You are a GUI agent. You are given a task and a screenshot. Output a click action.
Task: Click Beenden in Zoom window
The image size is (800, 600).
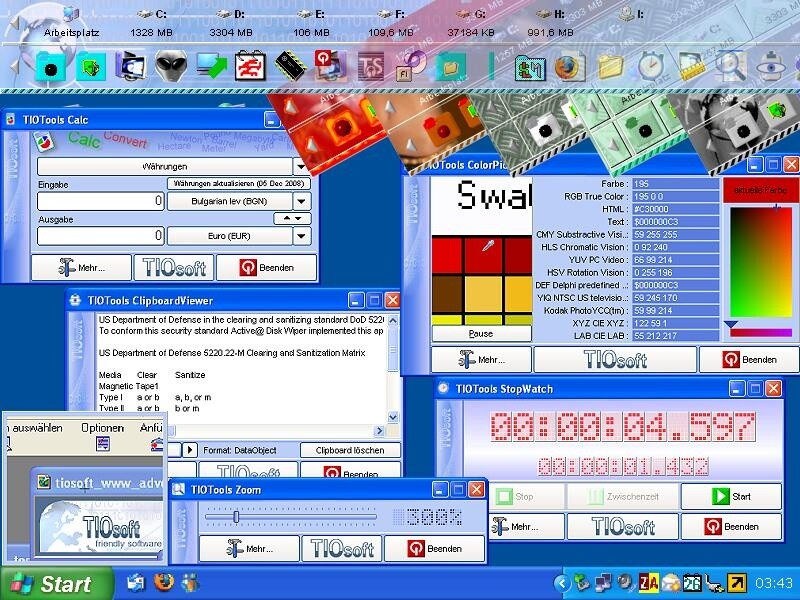point(434,549)
